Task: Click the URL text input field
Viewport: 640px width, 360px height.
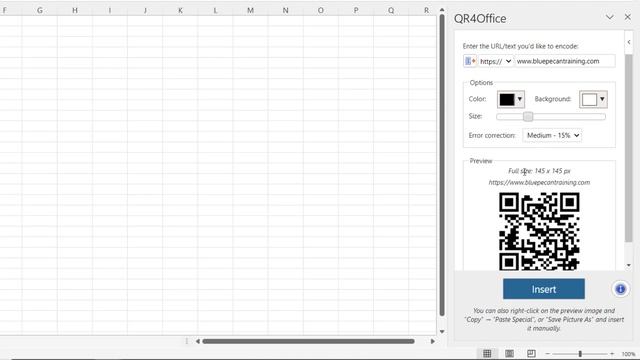Action: tap(564, 61)
